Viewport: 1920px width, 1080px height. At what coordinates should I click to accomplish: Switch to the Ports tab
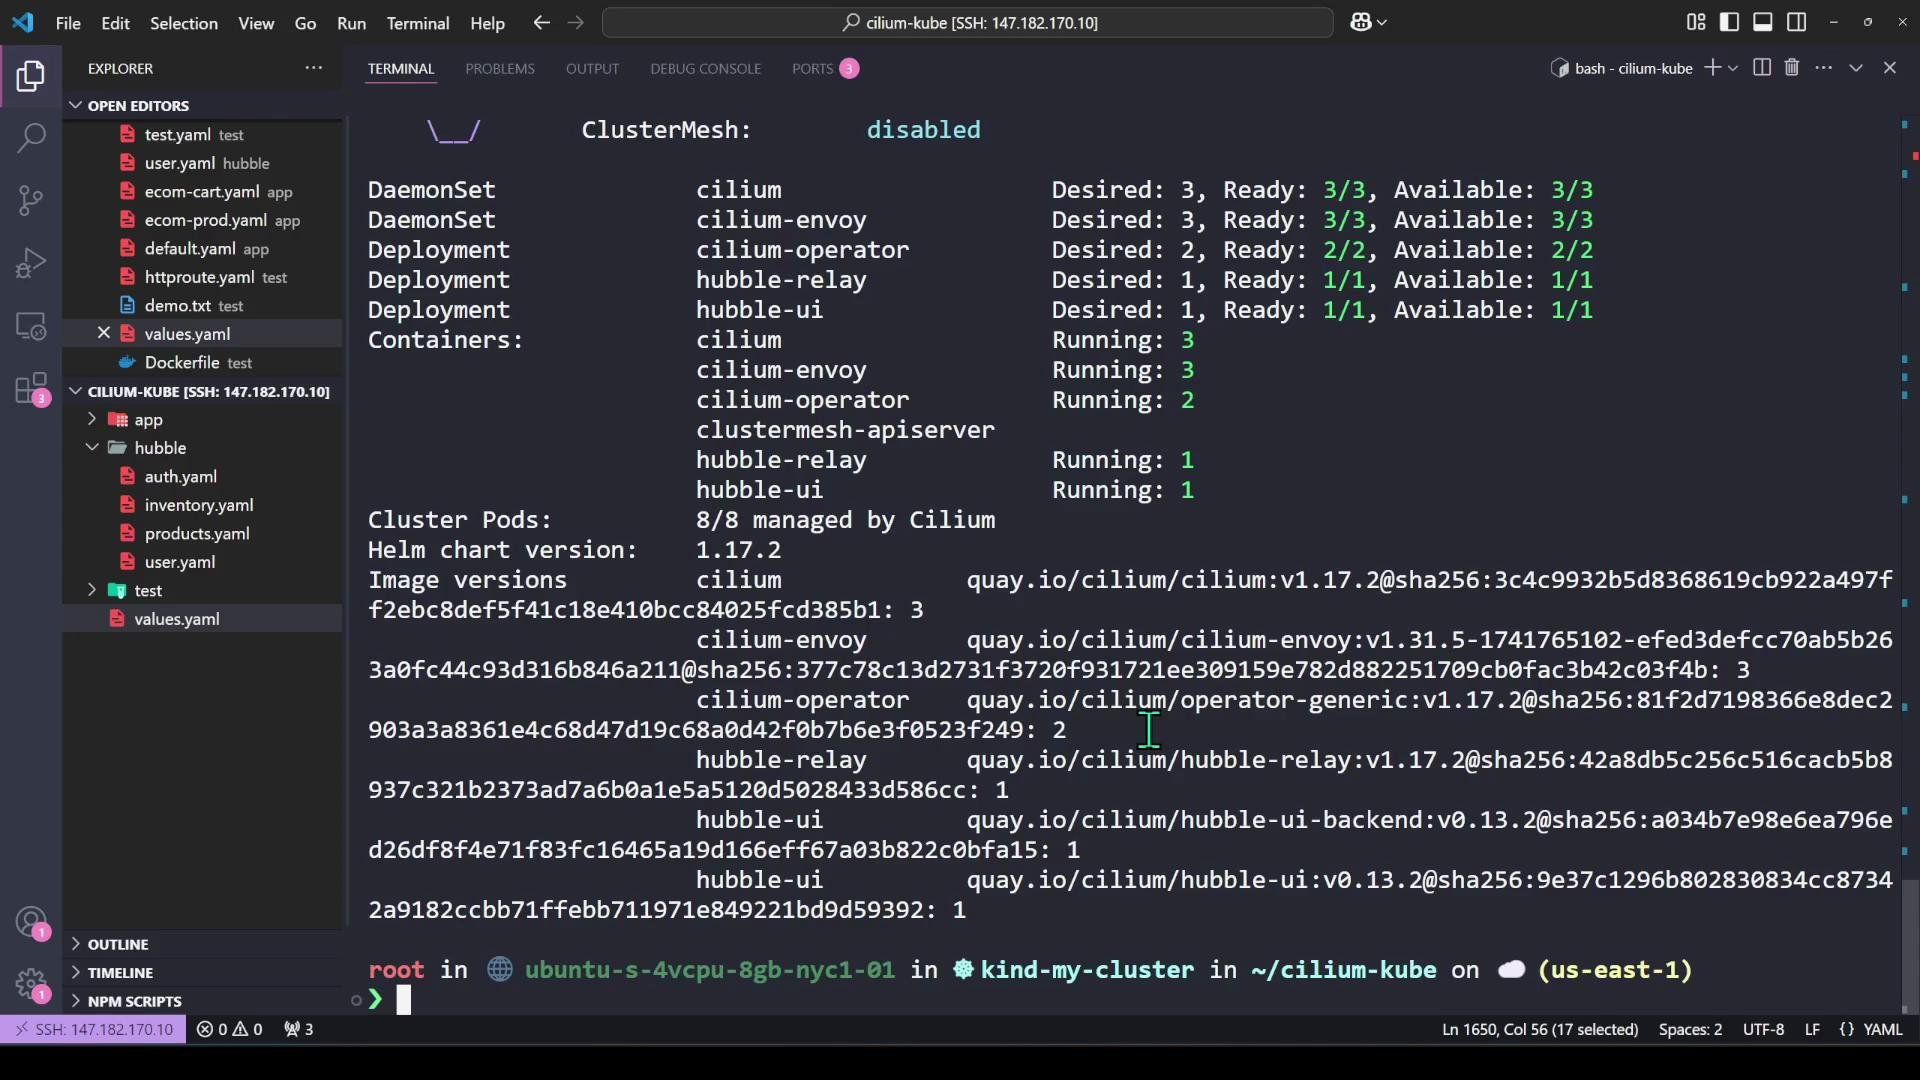click(x=824, y=68)
